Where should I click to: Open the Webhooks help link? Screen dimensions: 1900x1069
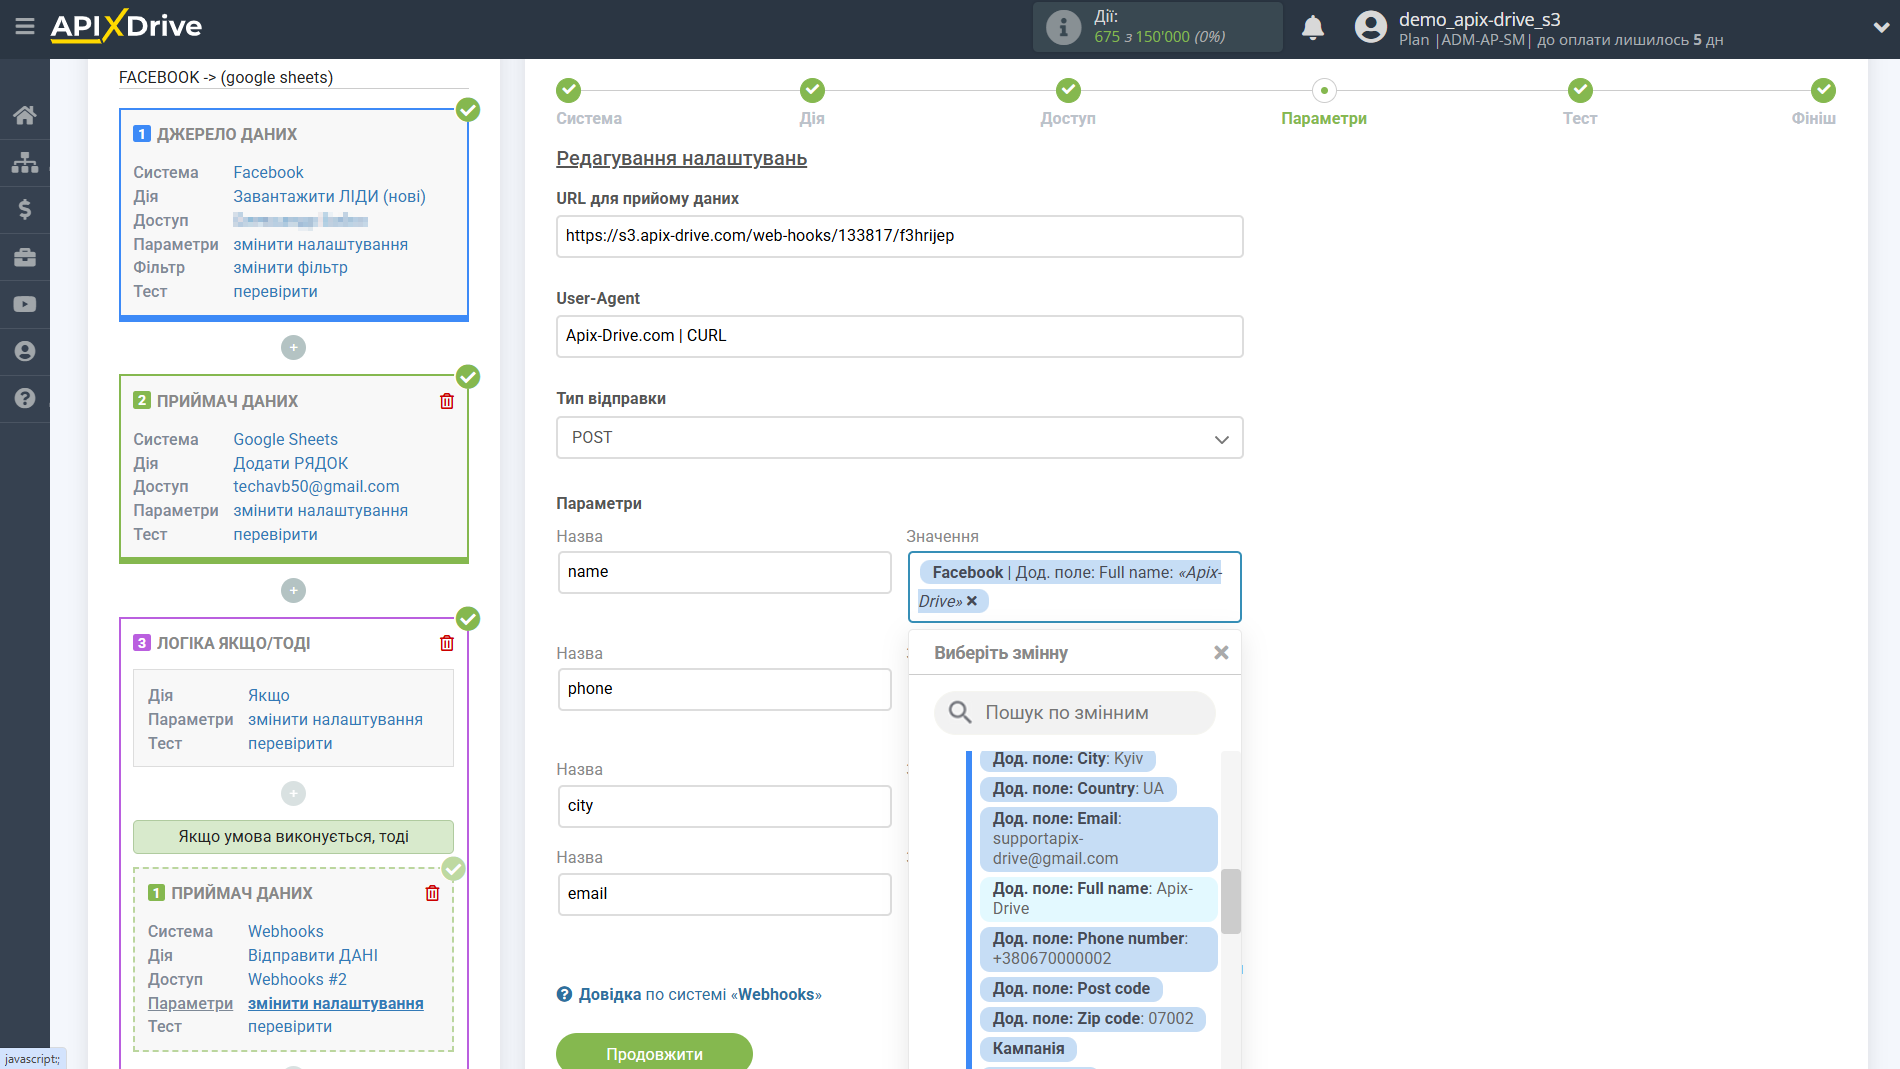(x=700, y=995)
